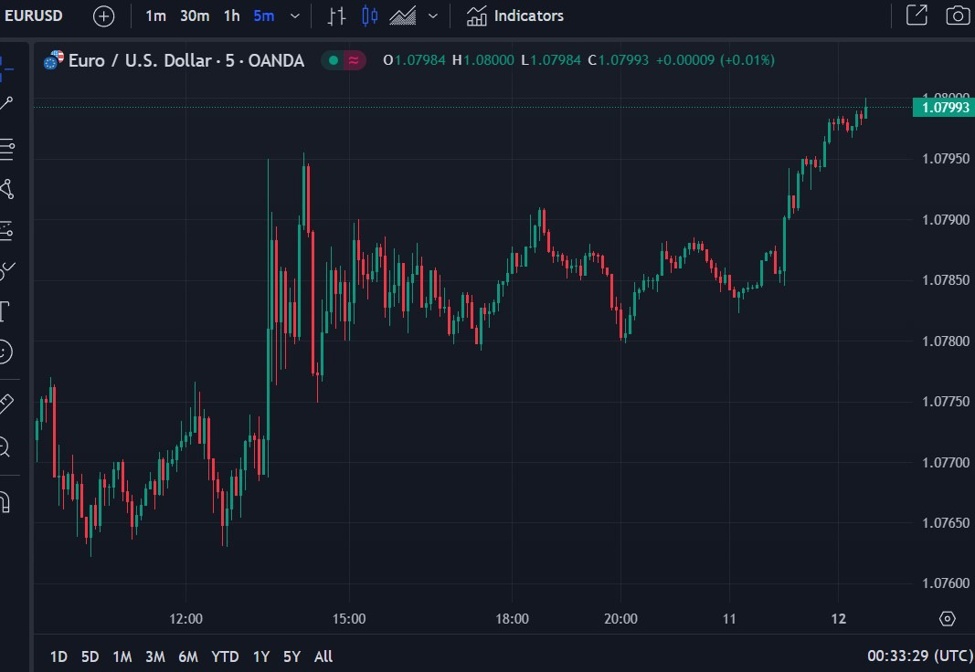Switch to candlestick chart style
The image size is (975, 672).
click(370, 16)
